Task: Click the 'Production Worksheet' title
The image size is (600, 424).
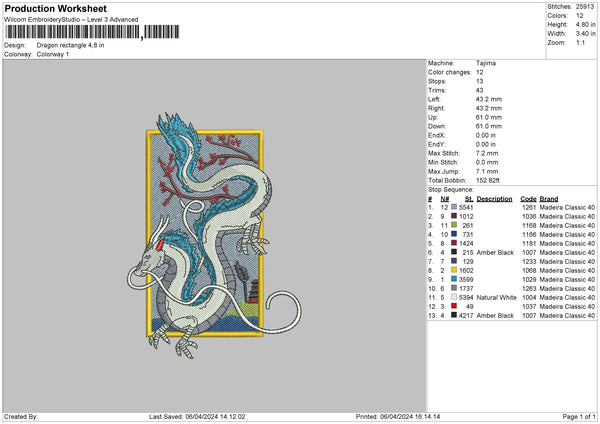Action: pyautogui.click(x=56, y=8)
